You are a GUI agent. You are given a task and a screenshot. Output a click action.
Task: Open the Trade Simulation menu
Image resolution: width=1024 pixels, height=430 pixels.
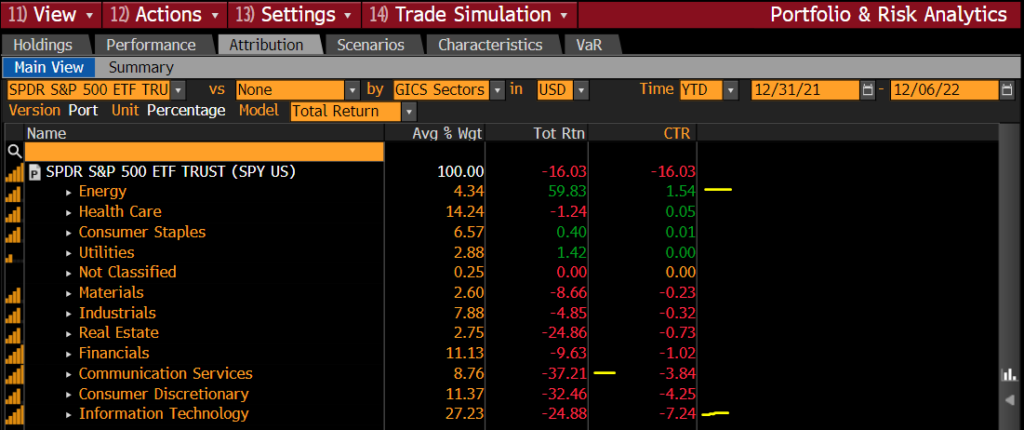(469, 14)
